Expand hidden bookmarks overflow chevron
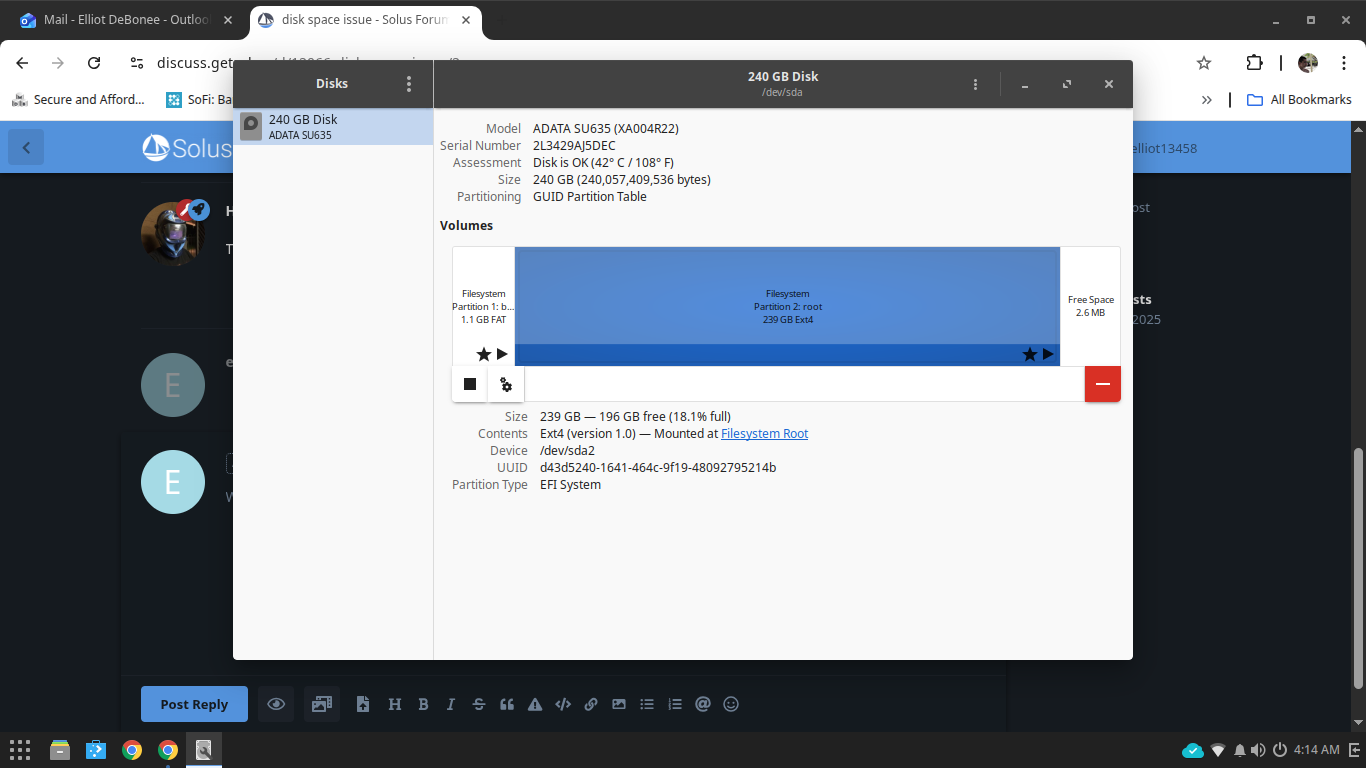 1207,100
